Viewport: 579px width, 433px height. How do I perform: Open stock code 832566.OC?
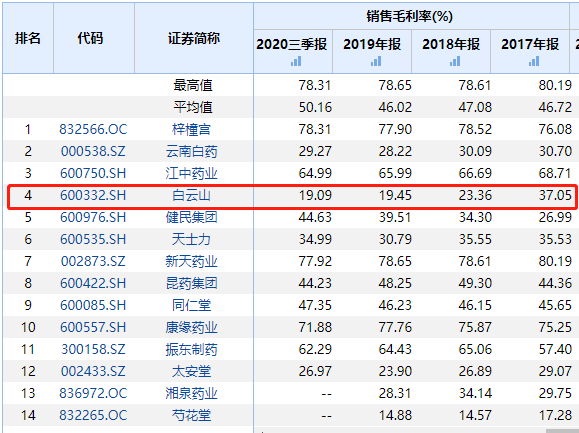pyautogui.click(x=93, y=130)
